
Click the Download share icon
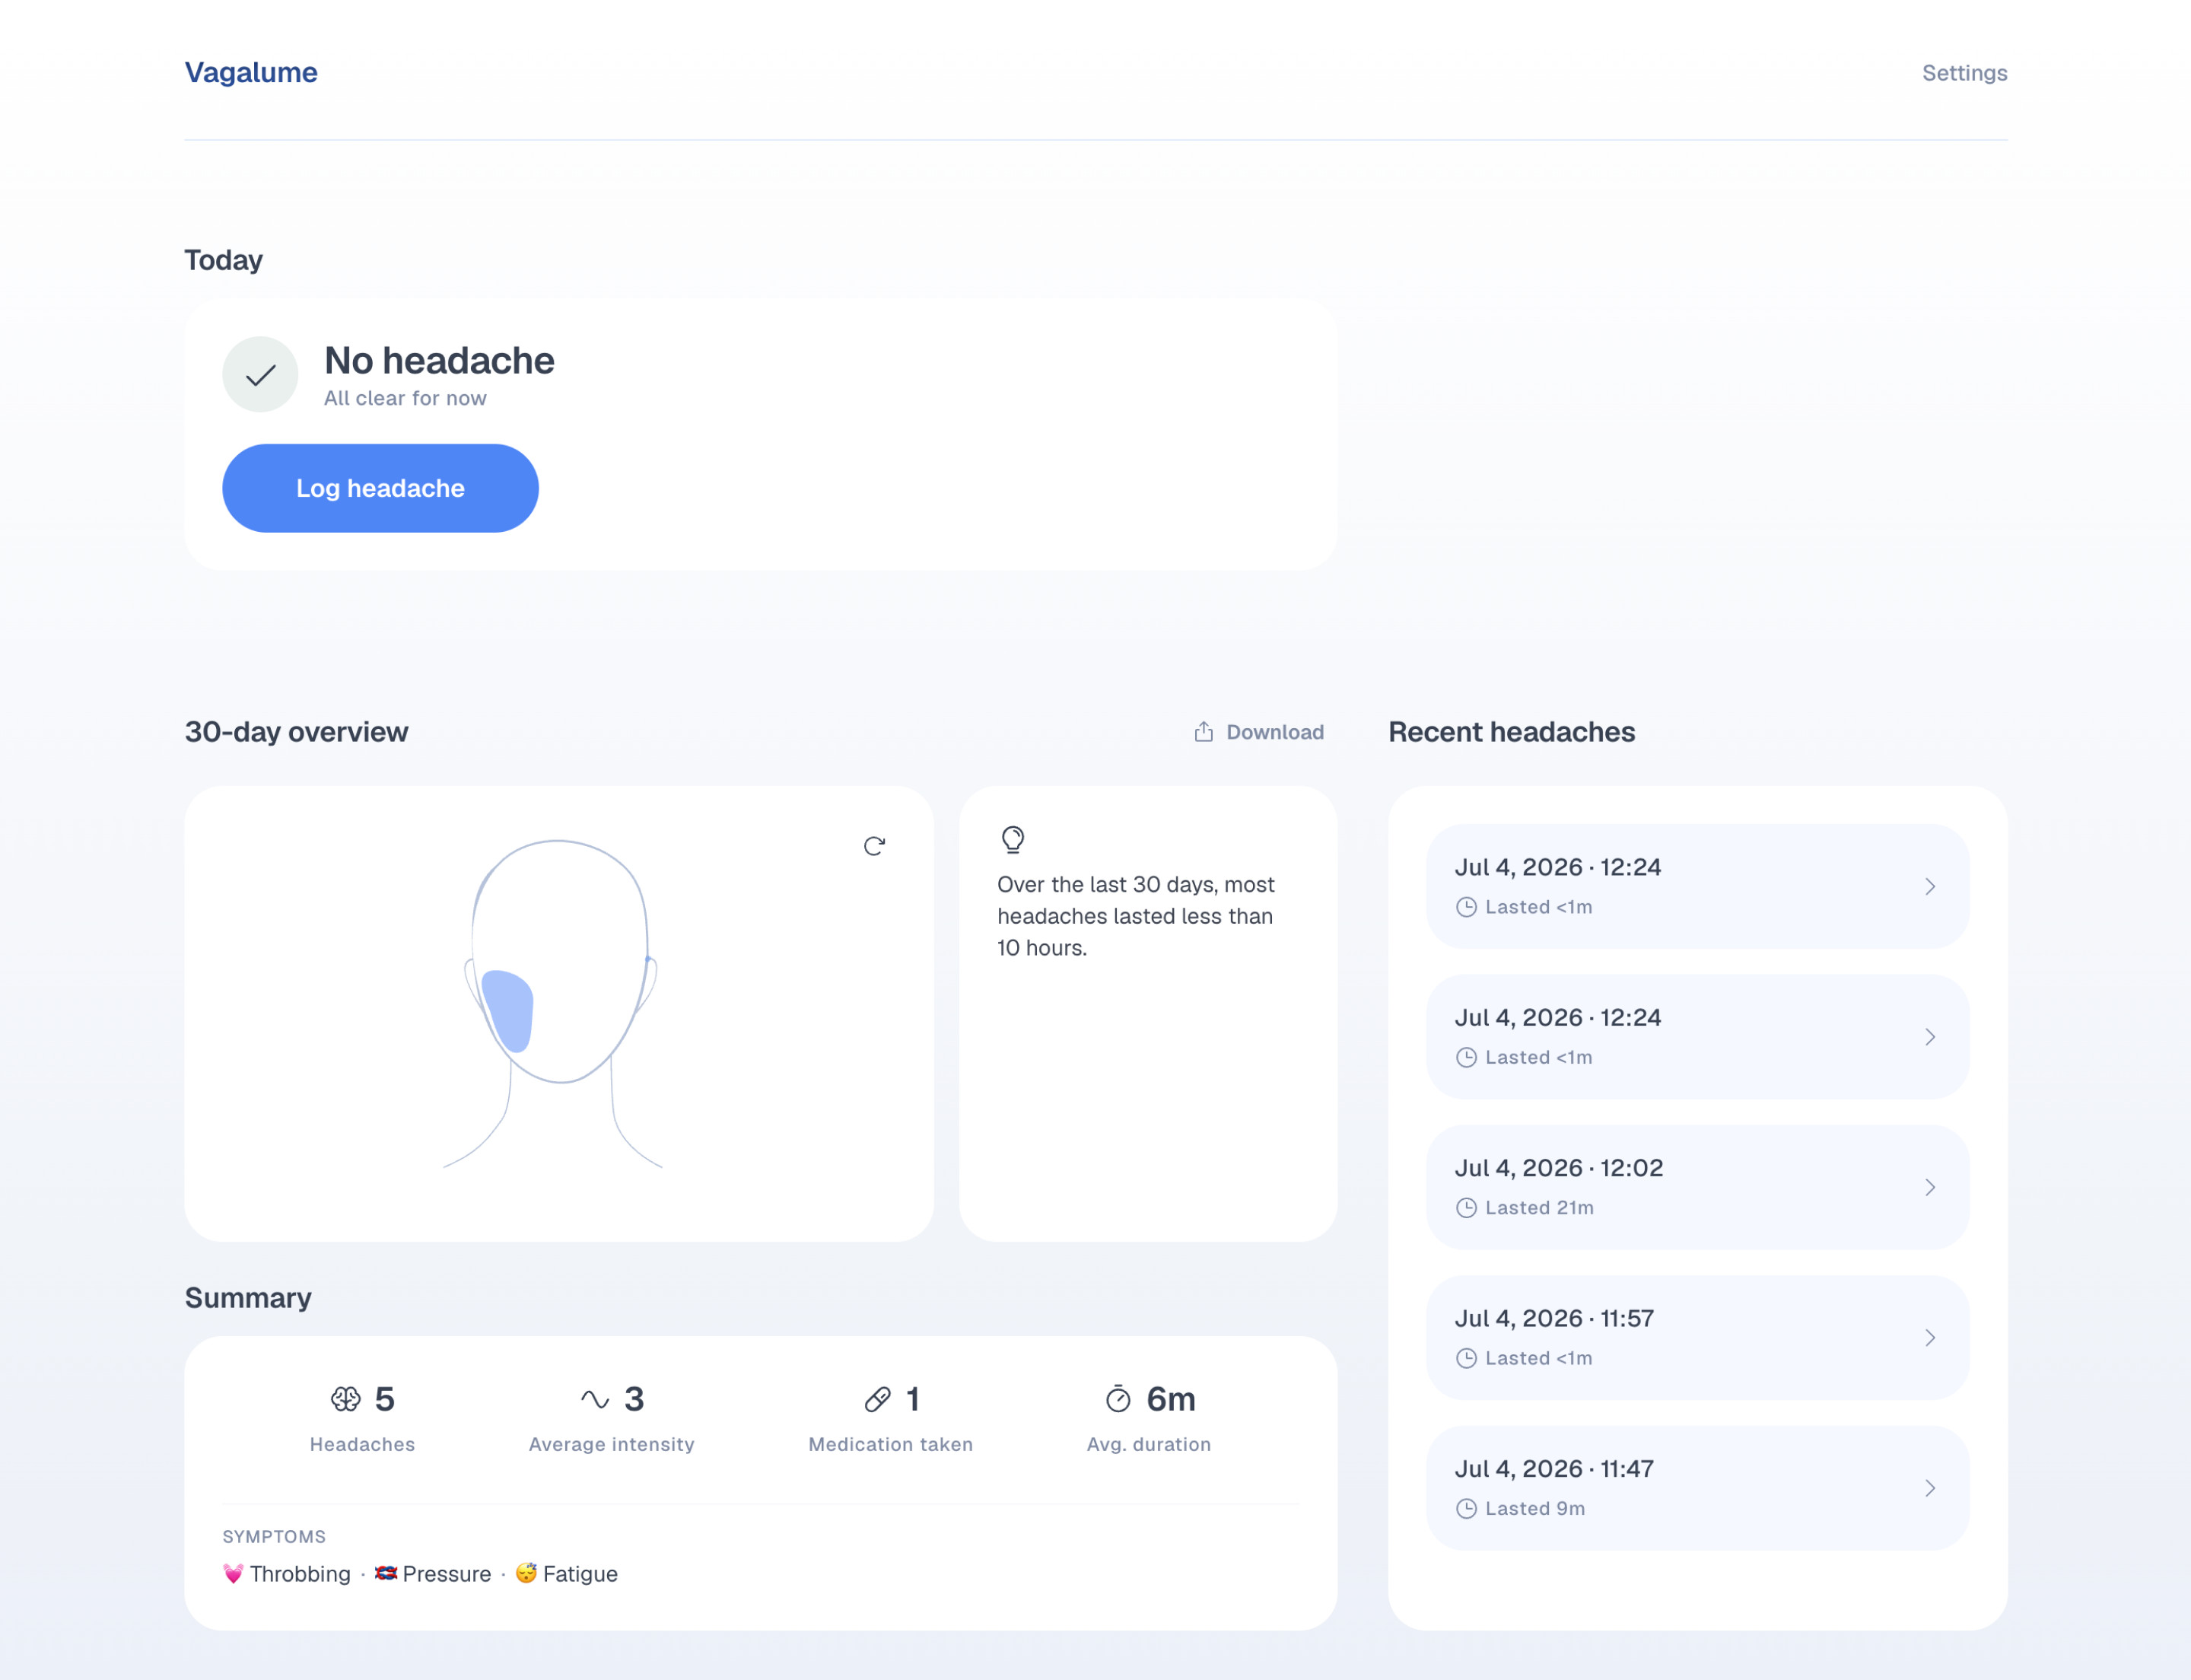pyautogui.click(x=1204, y=731)
